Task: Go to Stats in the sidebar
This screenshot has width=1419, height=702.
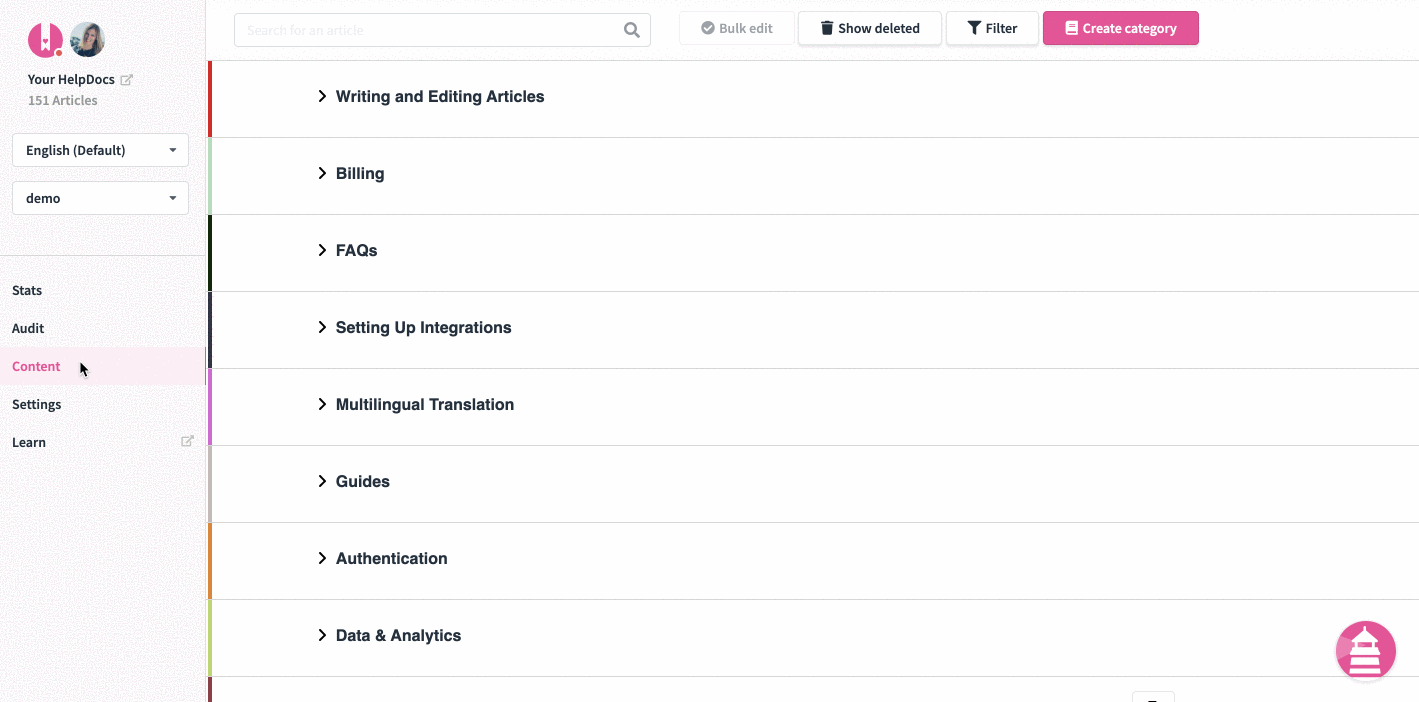Action: coord(102,290)
